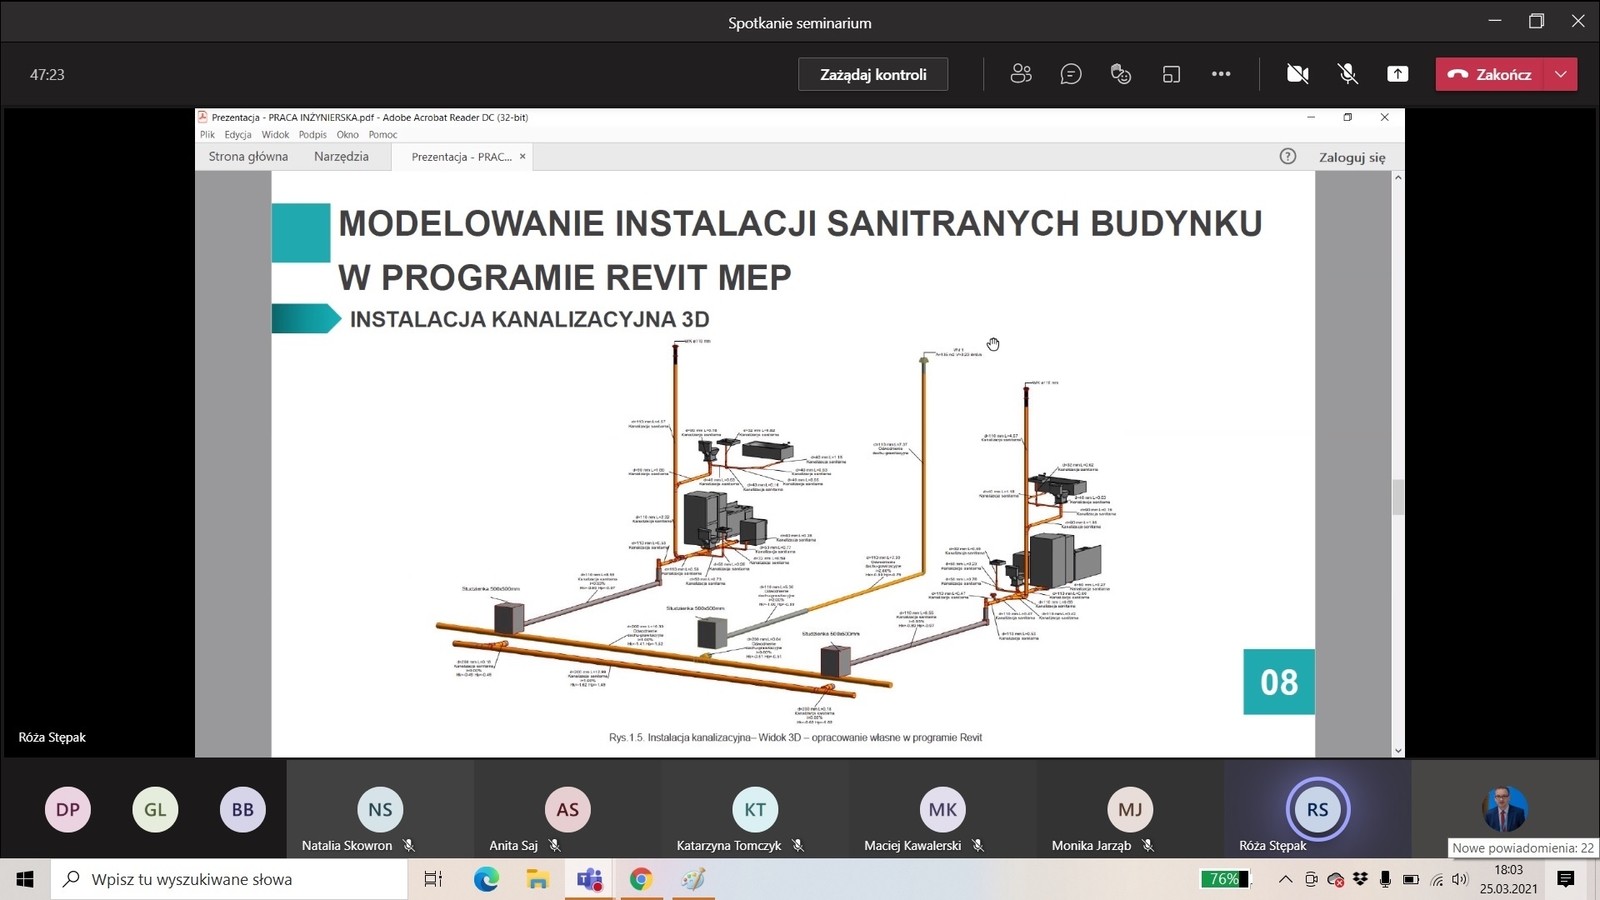Switch to the Narzędzia tab
Screen dimensions: 1600x900
(341, 156)
